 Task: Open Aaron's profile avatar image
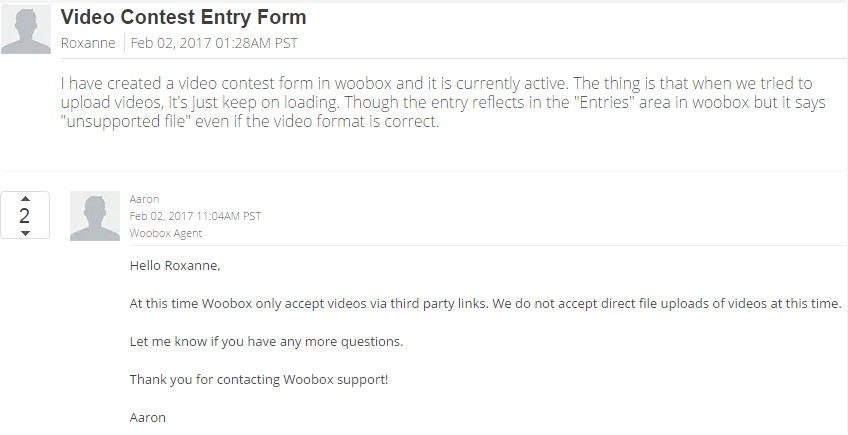tap(95, 216)
